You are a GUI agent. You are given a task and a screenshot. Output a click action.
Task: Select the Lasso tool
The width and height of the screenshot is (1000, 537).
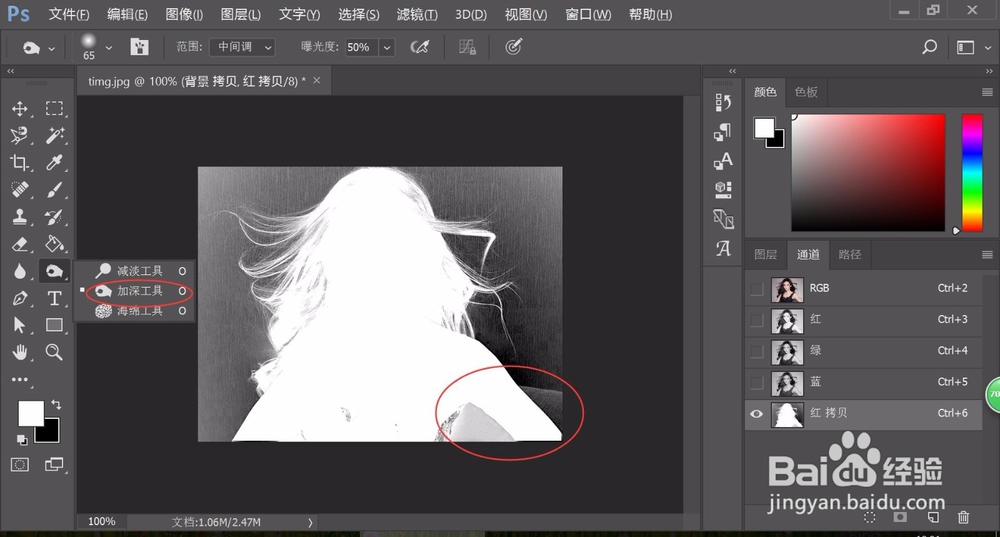pos(20,135)
